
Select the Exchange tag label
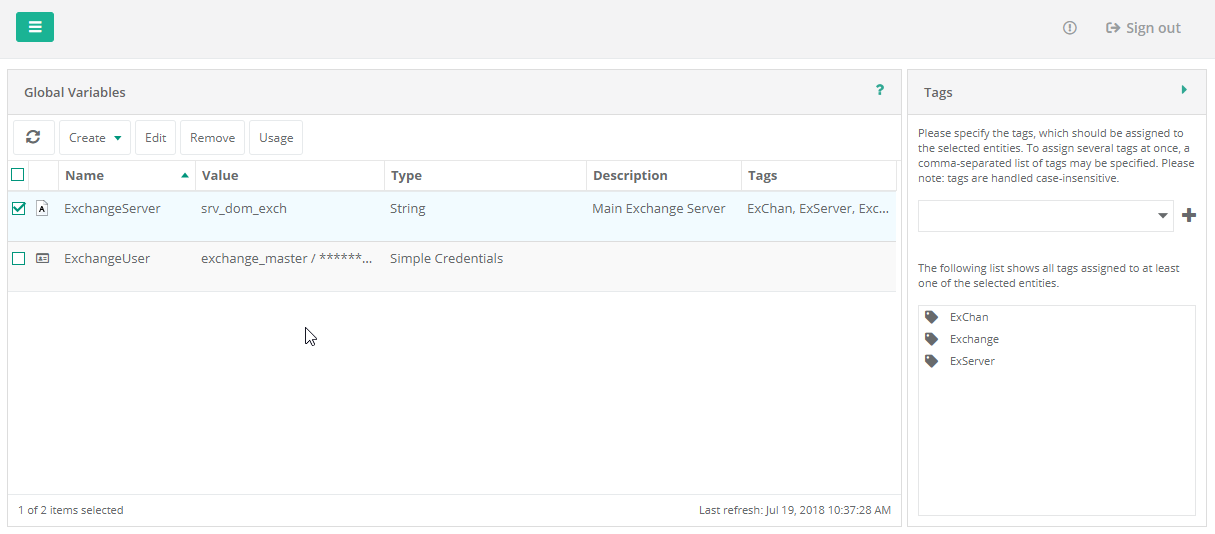974,339
